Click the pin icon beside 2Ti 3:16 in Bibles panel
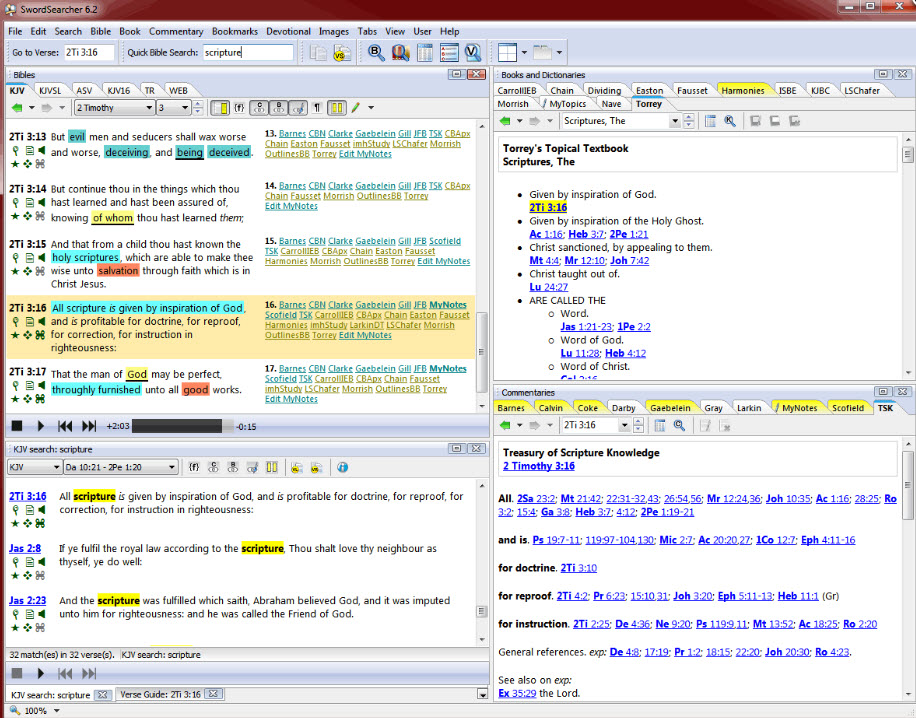 coord(16,322)
